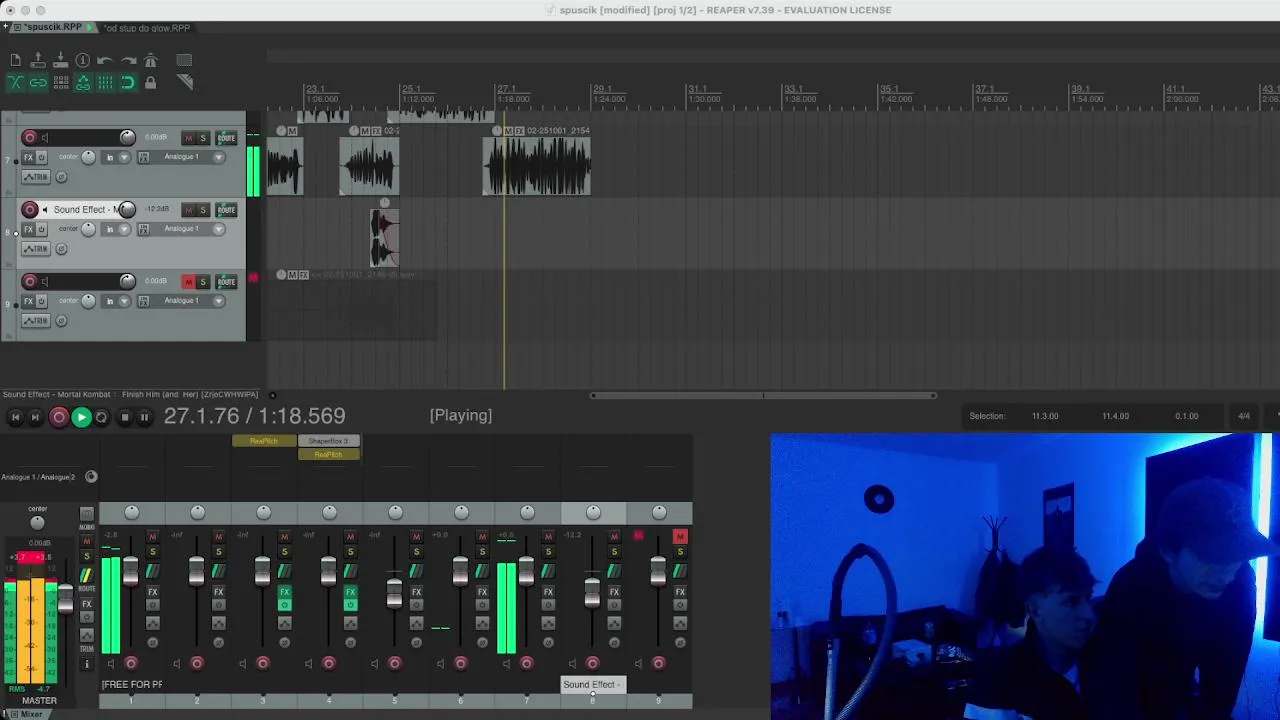Image resolution: width=1280 pixels, height=720 pixels.
Task: Pause playback with the transport Pause button
Action: pos(144,417)
